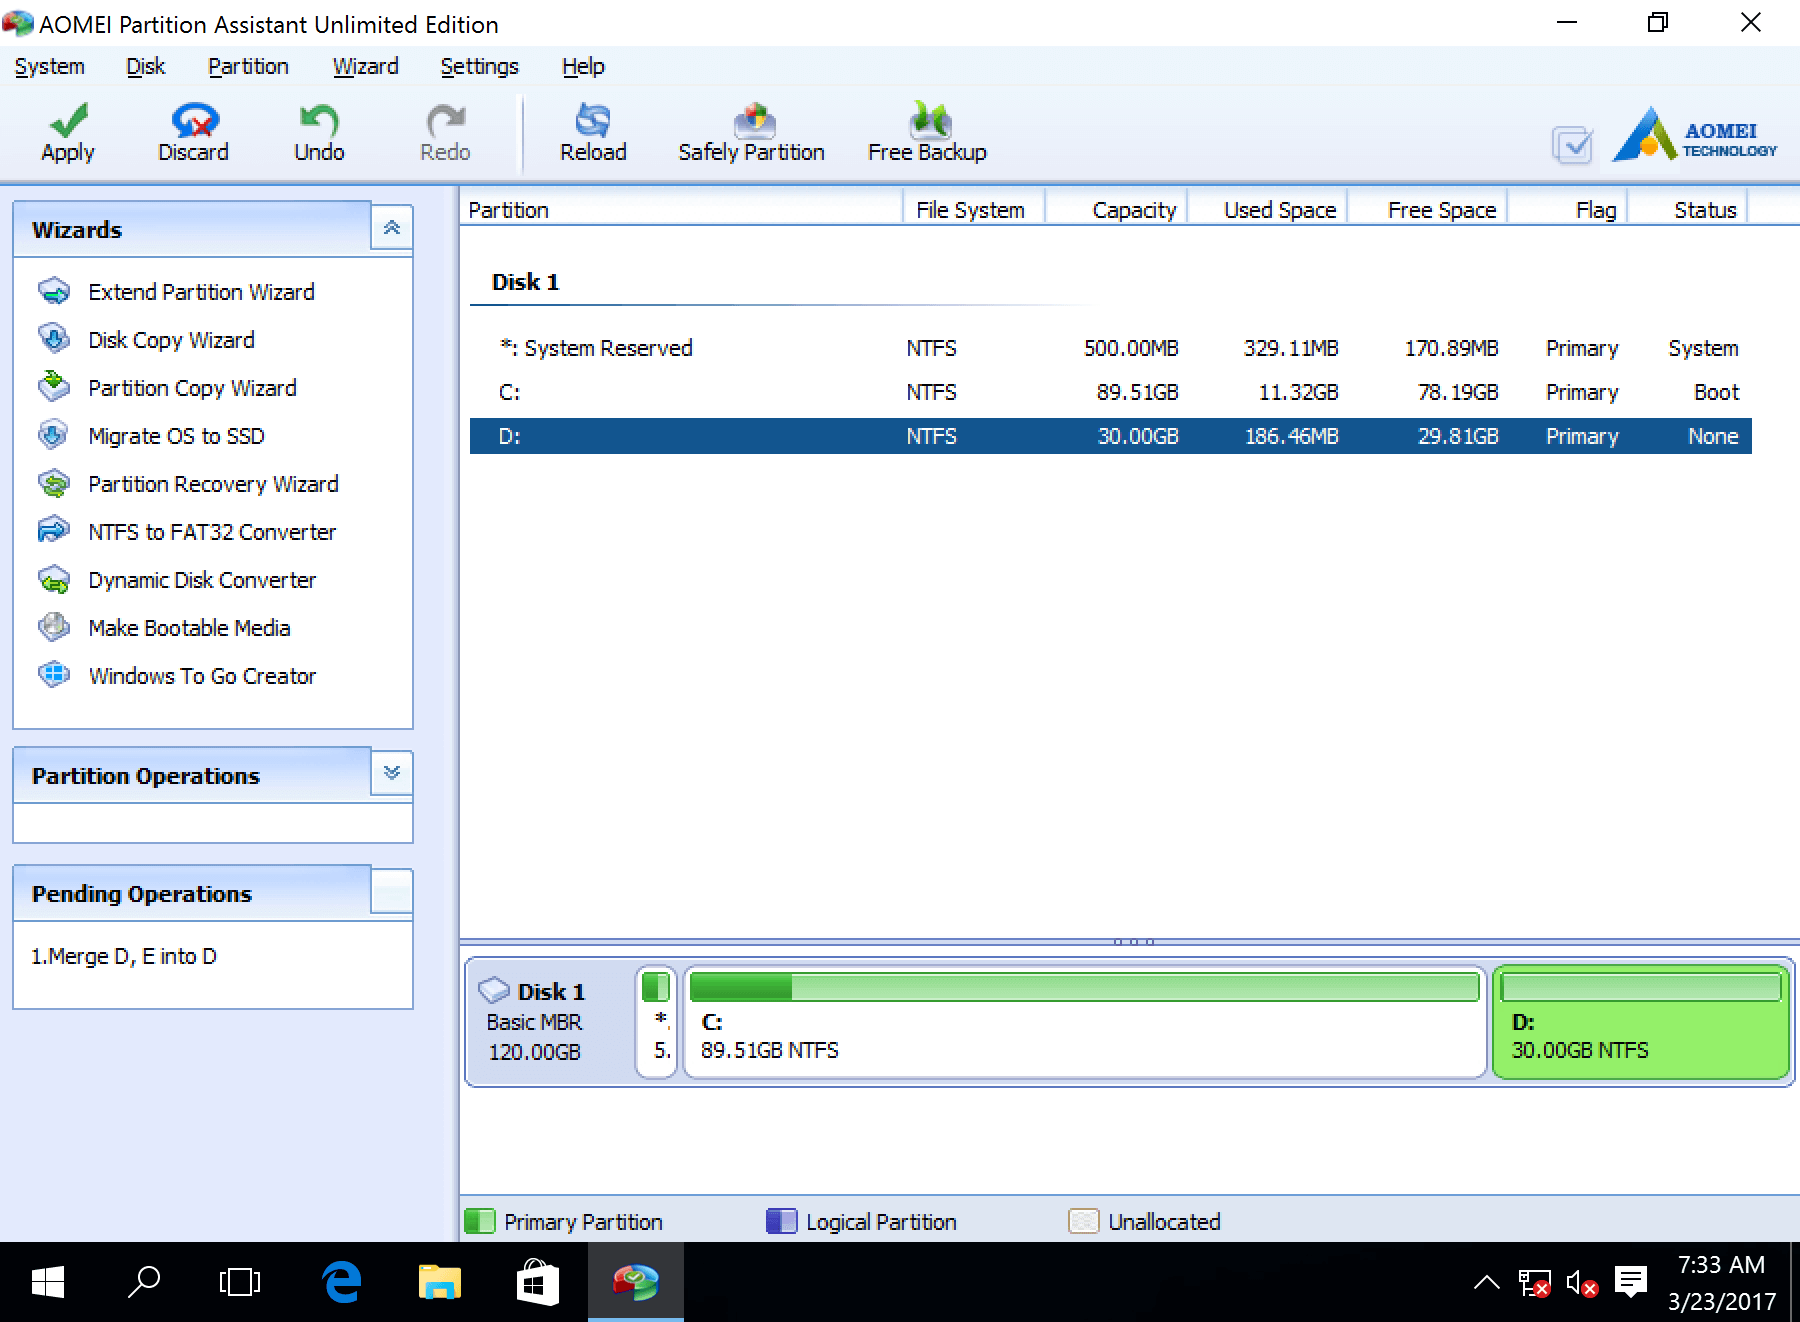The image size is (1800, 1322).
Task: Click the Partition Copy Wizard icon
Action: pos(54,387)
